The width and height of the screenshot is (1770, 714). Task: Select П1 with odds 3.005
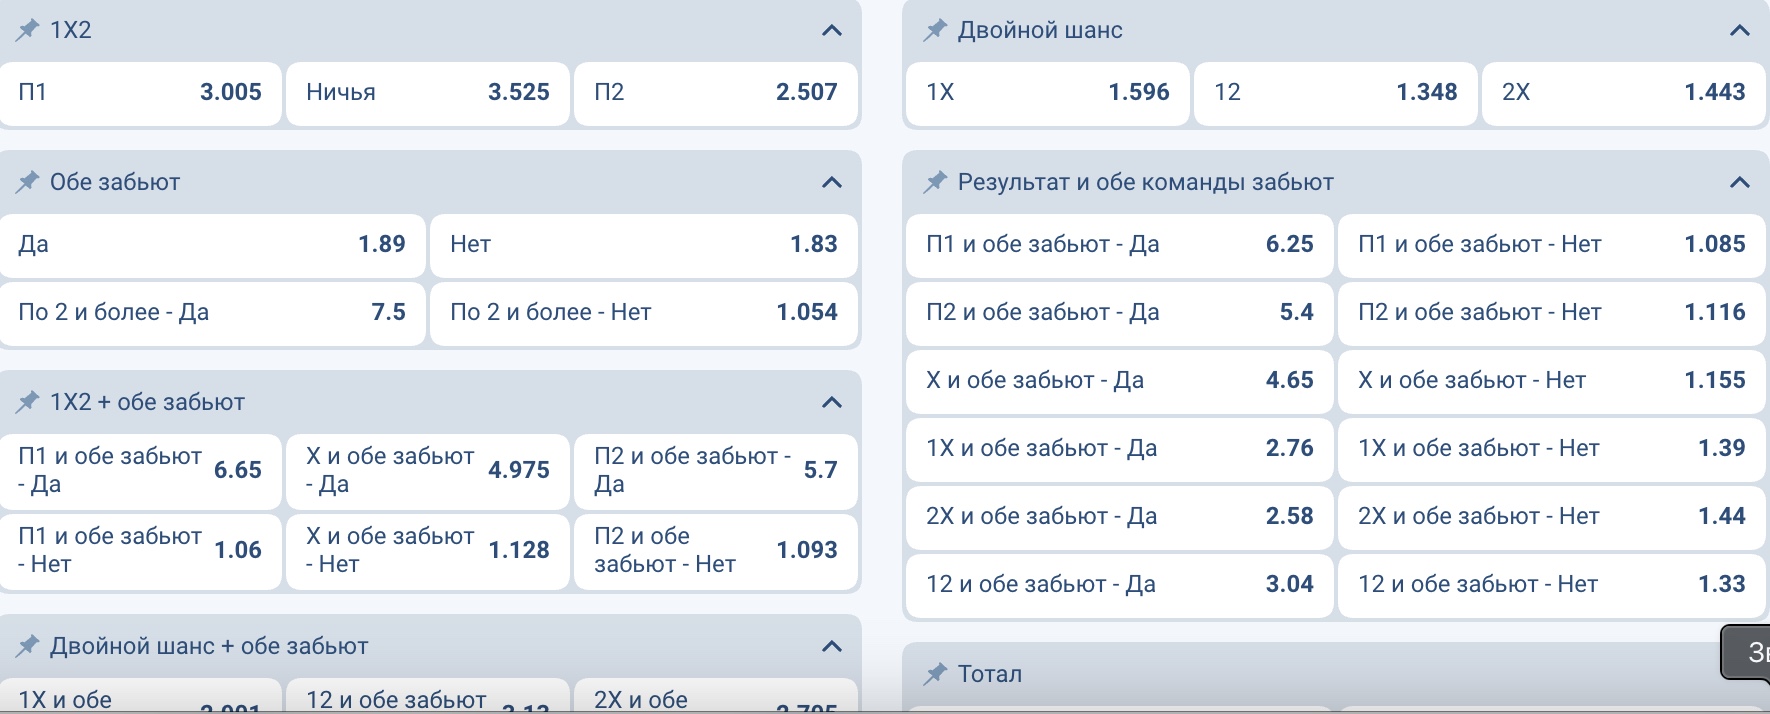[x=141, y=93]
